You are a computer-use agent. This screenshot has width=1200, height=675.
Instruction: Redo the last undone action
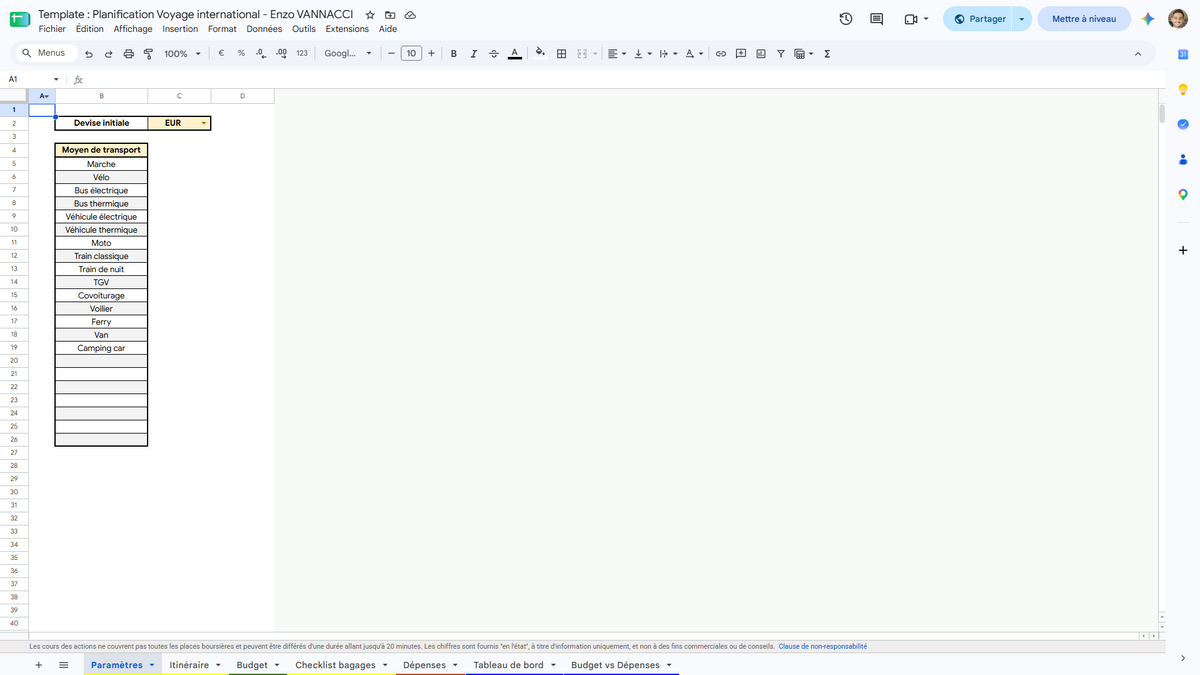tap(108, 54)
